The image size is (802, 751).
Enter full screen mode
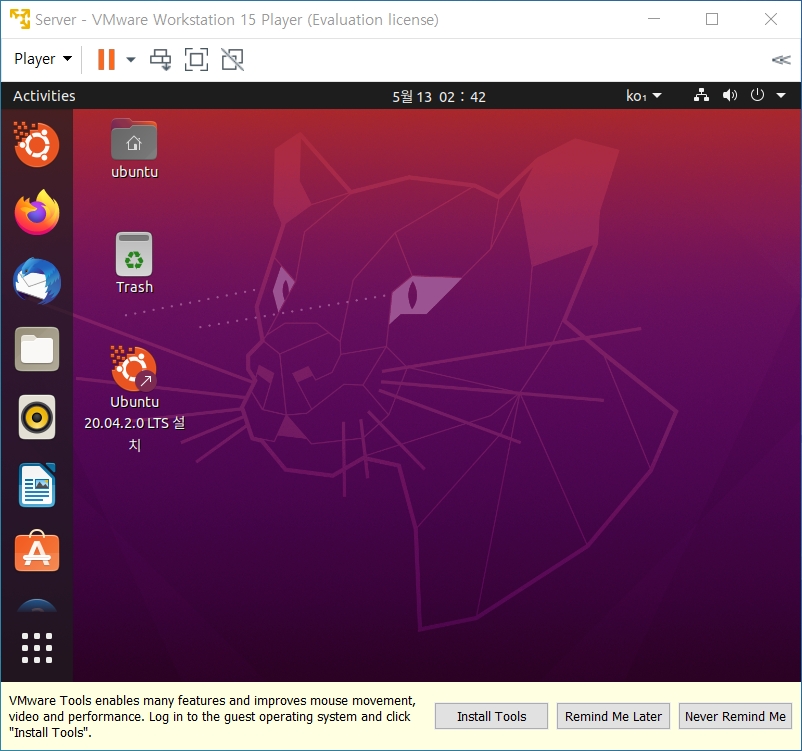pyautogui.click(x=196, y=59)
